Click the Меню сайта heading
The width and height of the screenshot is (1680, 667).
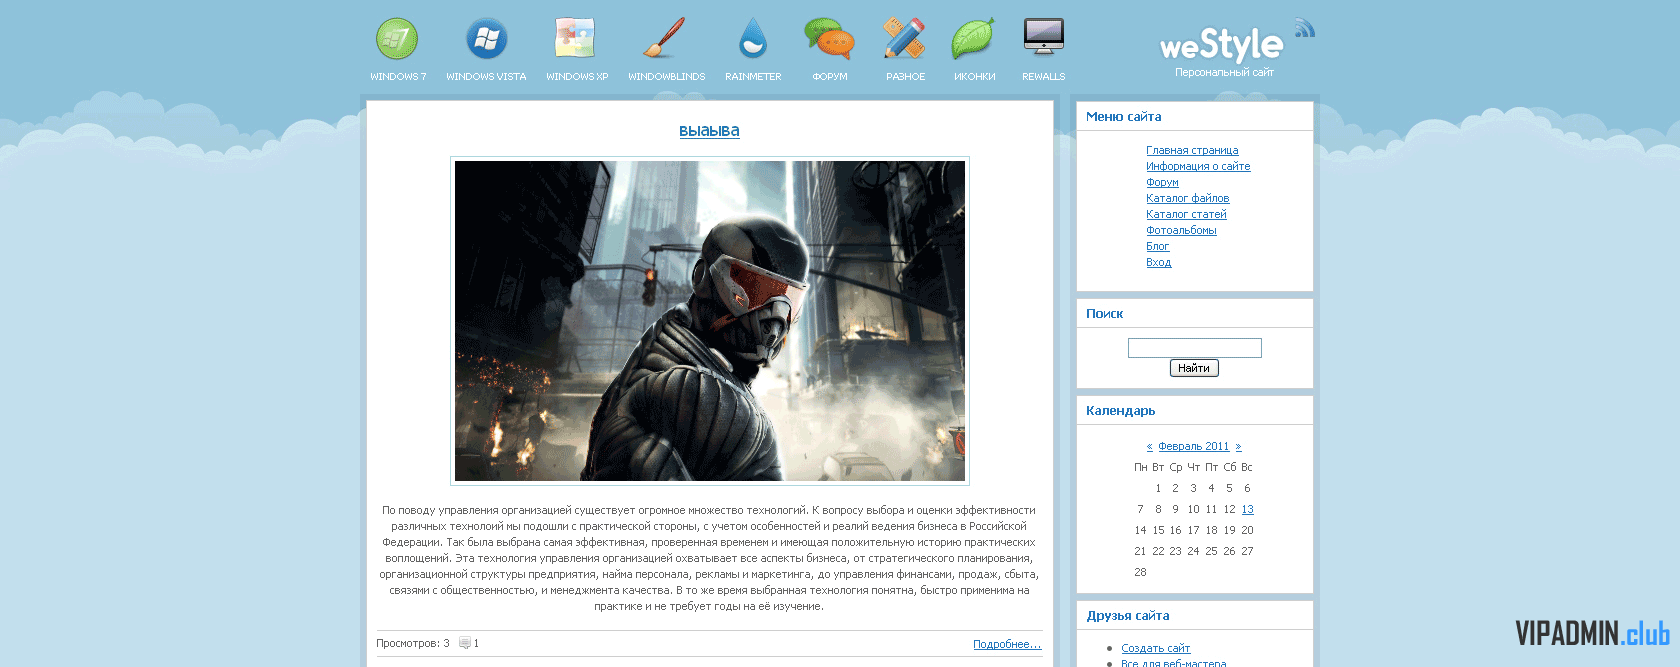[x=1123, y=117]
